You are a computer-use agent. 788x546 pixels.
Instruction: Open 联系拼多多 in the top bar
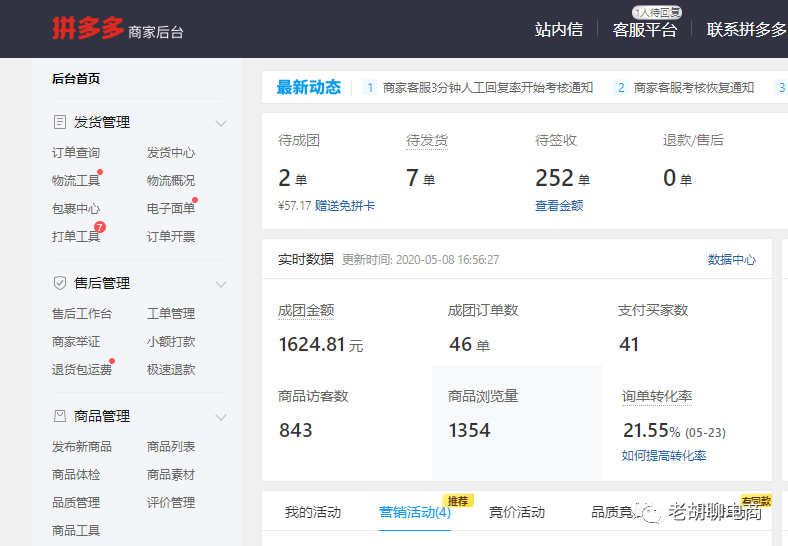747,30
